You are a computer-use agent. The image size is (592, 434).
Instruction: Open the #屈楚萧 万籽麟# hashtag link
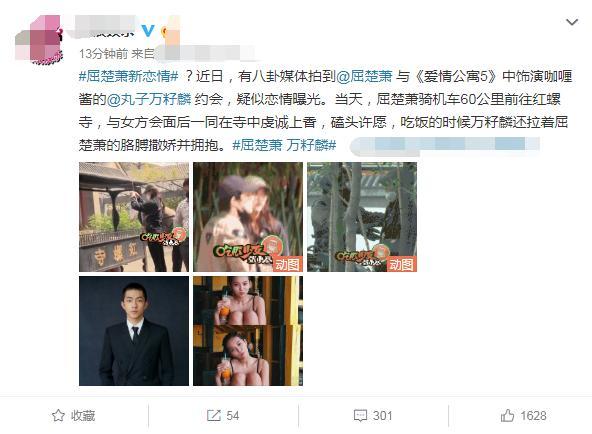coord(284,145)
